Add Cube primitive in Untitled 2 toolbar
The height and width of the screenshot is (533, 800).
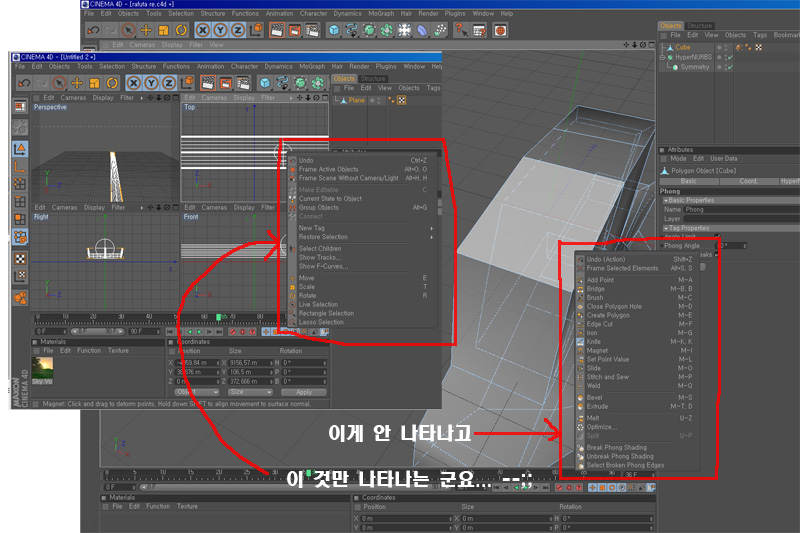click(x=265, y=83)
